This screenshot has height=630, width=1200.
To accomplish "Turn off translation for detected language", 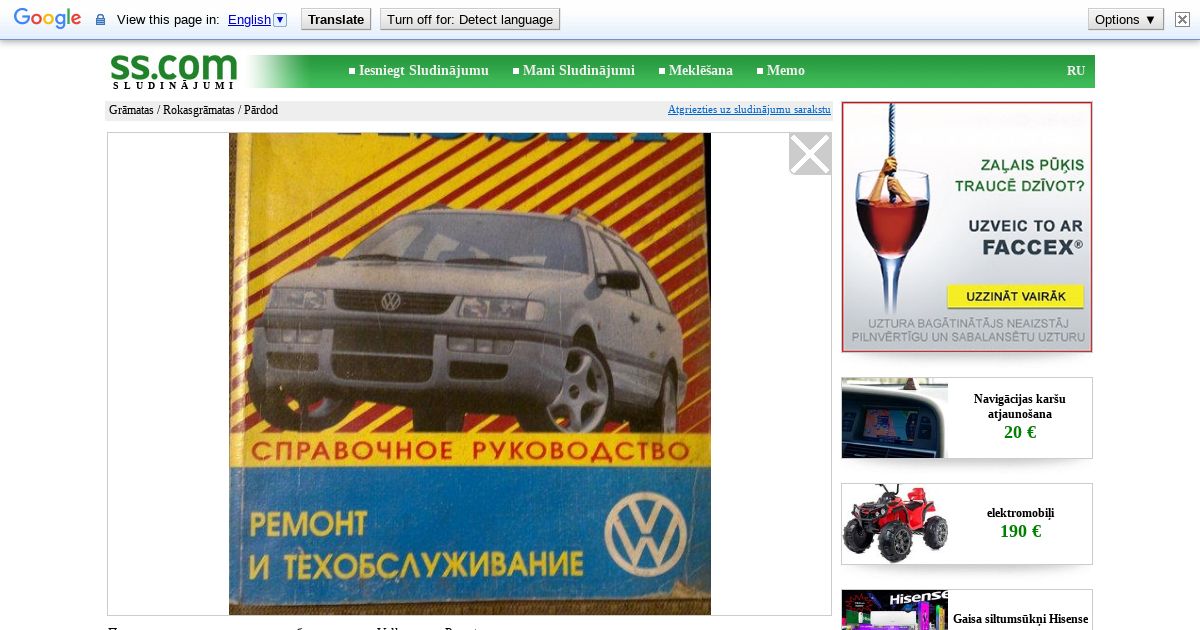I will [x=470, y=20].
